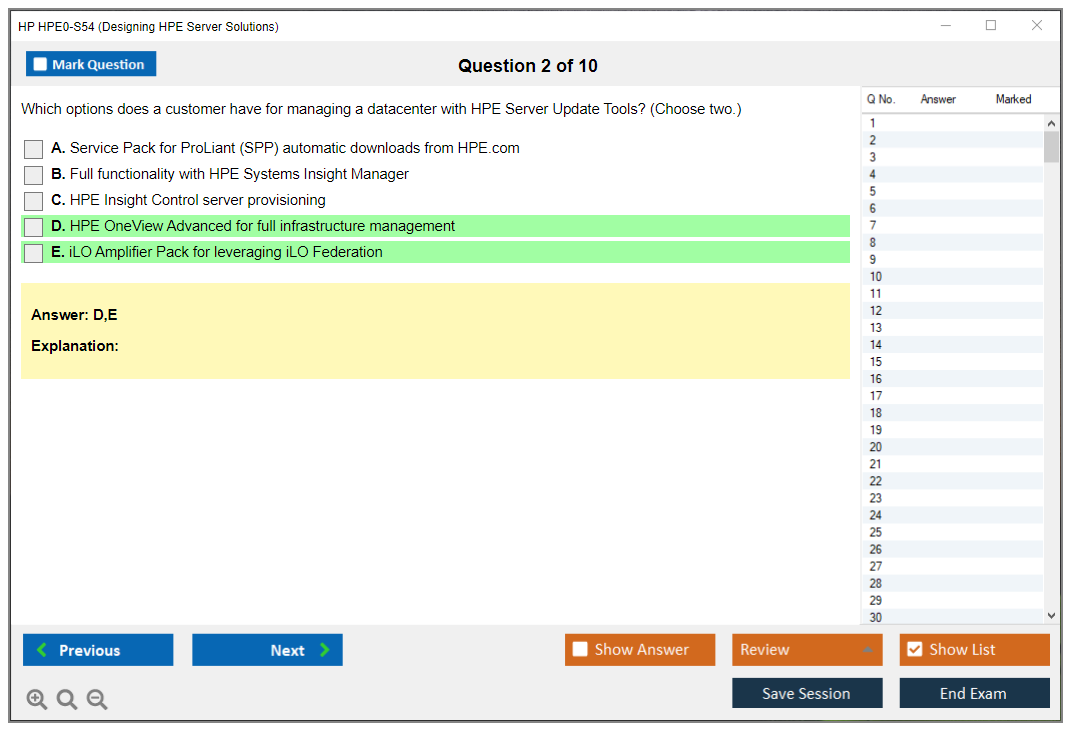
Task: Click the scroll-down arrow on the question list
Action: [x=1051, y=615]
